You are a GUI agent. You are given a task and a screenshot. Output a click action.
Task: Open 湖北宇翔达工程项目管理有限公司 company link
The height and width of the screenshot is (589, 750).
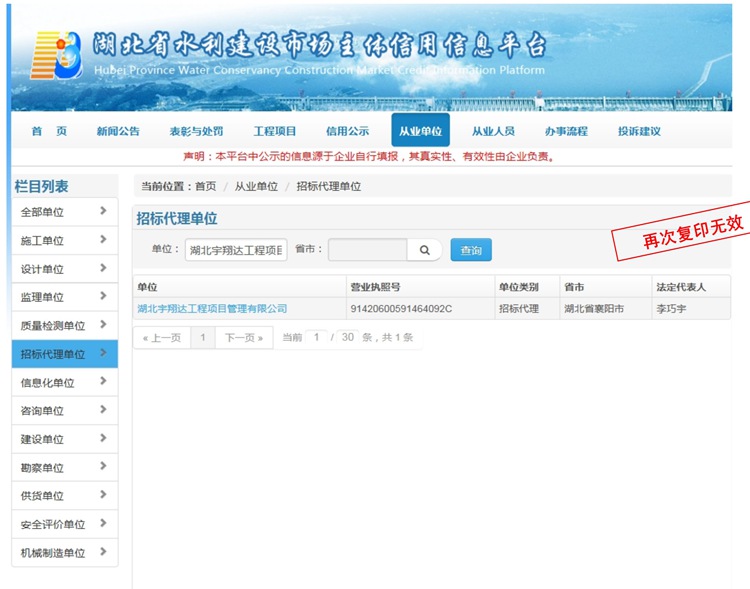[212, 309]
